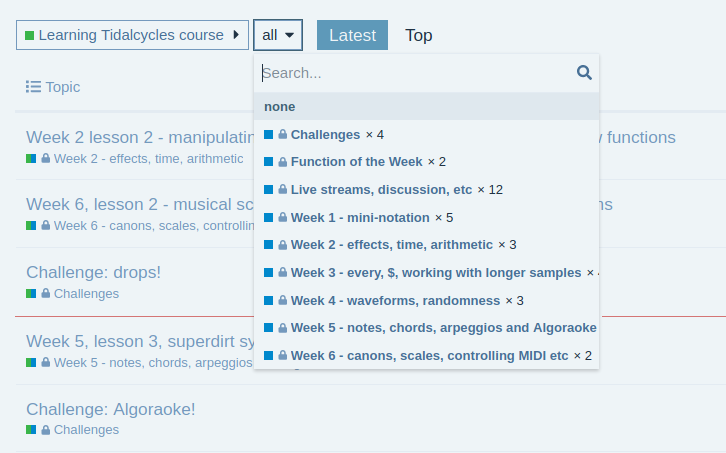Switch to the Top tab
Viewport: 726px width, 453px height.
point(419,35)
